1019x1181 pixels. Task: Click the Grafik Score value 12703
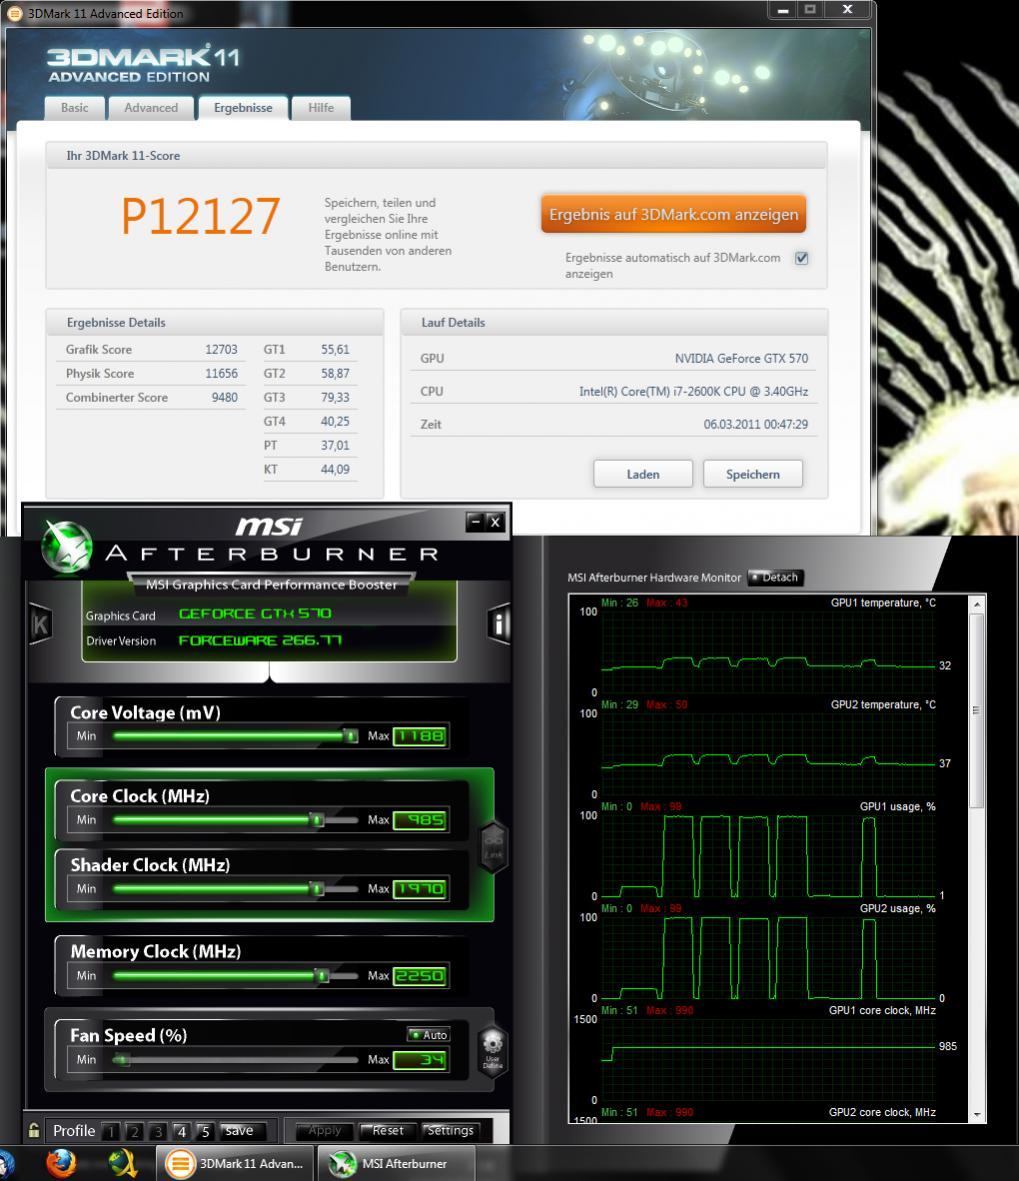point(221,349)
